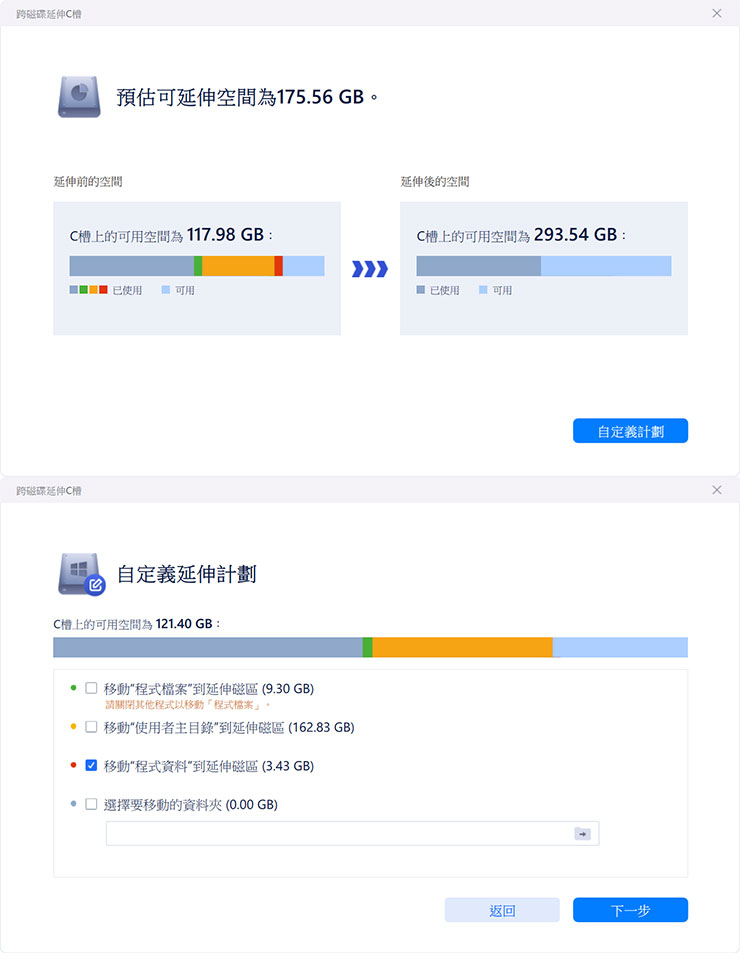Click green segment in 延伸前的空間 bar

[x=198, y=266]
